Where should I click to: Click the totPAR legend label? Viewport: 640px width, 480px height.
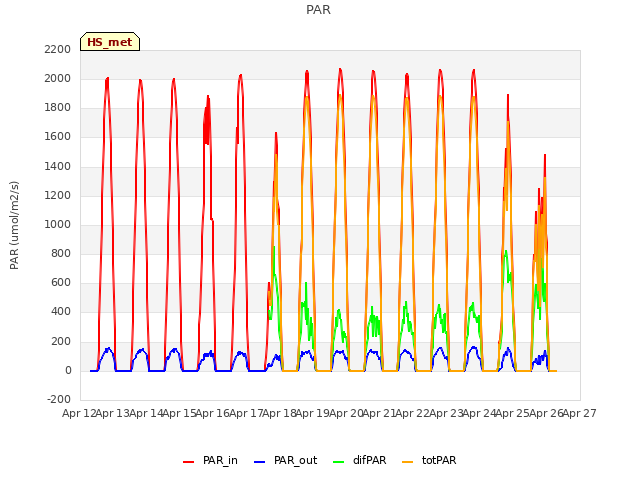[x=439, y=460]
